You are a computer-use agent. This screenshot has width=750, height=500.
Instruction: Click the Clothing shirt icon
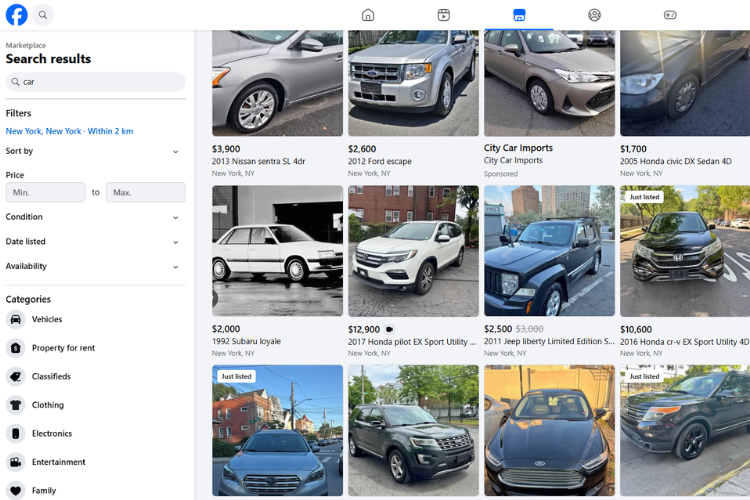pyautogui.click(x=15, y=405)
